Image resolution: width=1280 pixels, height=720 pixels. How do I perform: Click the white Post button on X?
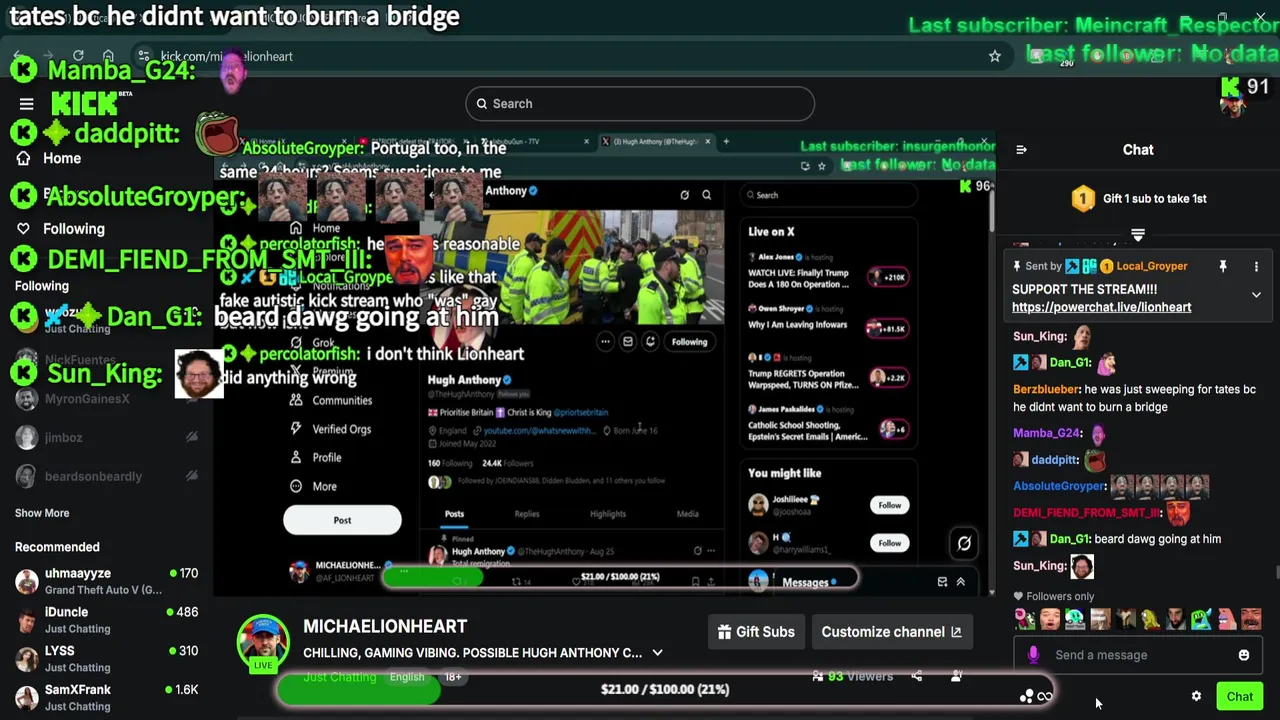(342, 520)
